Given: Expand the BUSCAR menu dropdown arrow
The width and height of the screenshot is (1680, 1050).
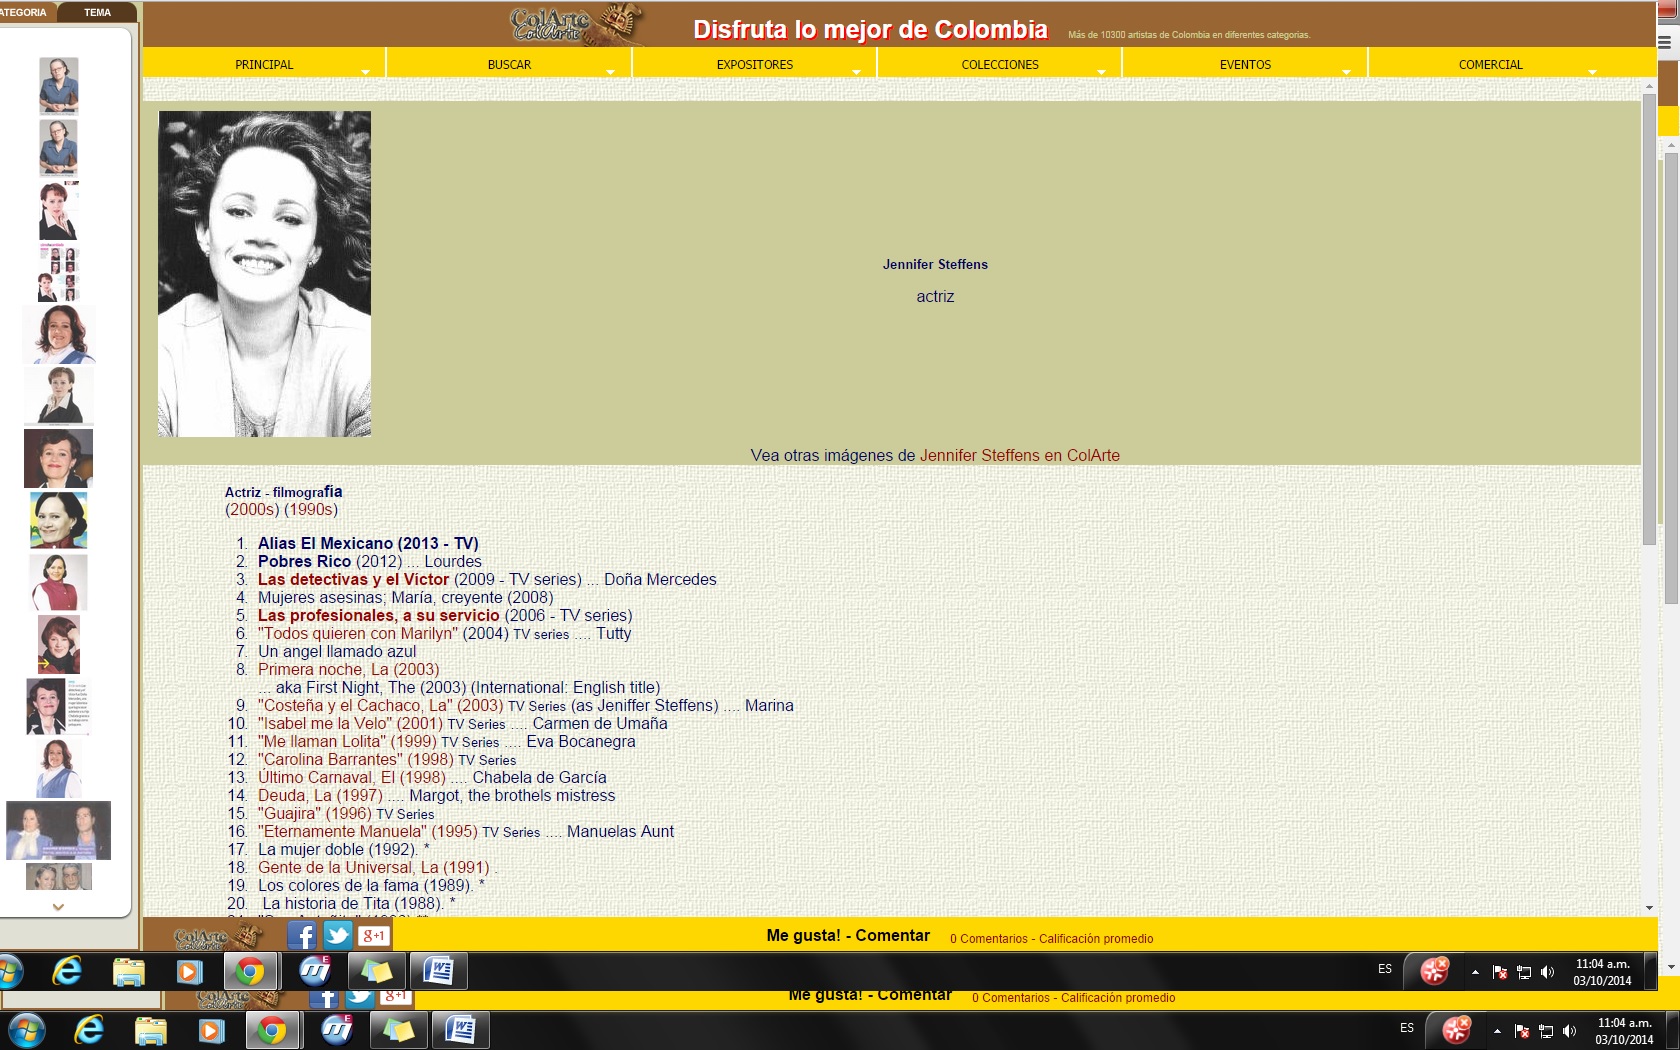Looking at the screenshot, I should 610,72.
